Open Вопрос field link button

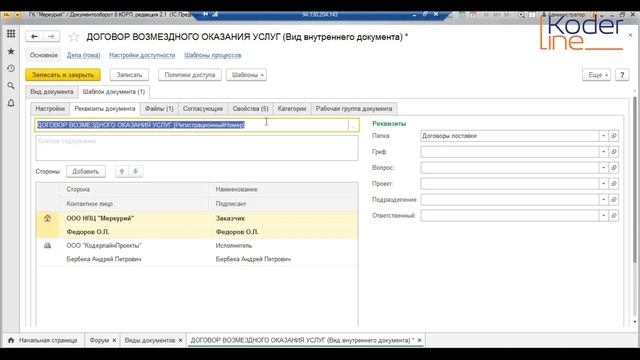pos(613,168)
